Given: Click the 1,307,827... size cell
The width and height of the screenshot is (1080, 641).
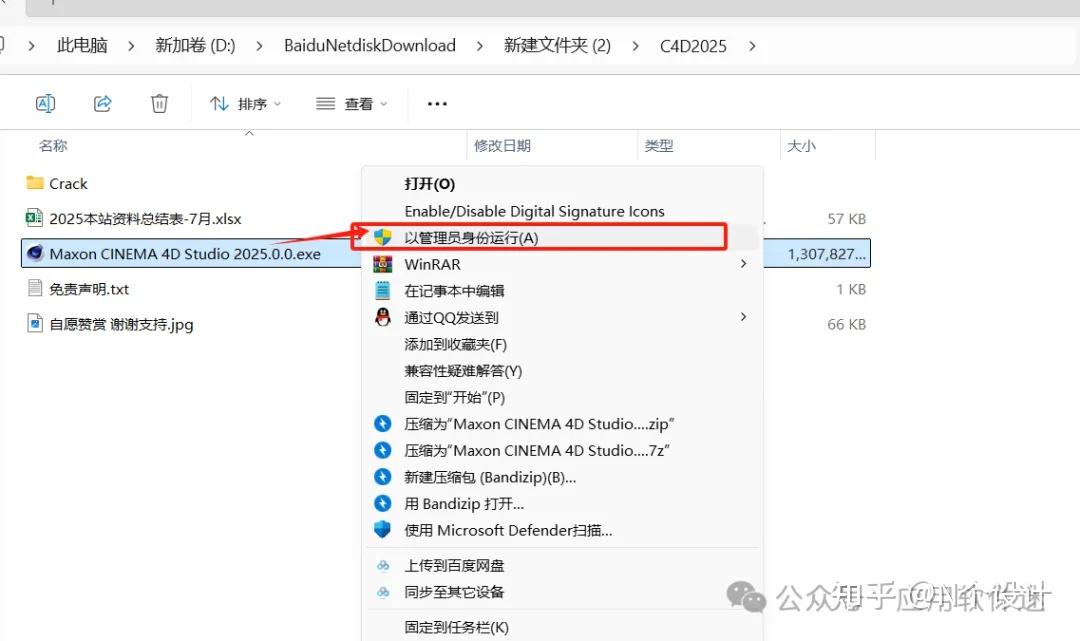Looking at the screenshot, I should tap(827, 254).
